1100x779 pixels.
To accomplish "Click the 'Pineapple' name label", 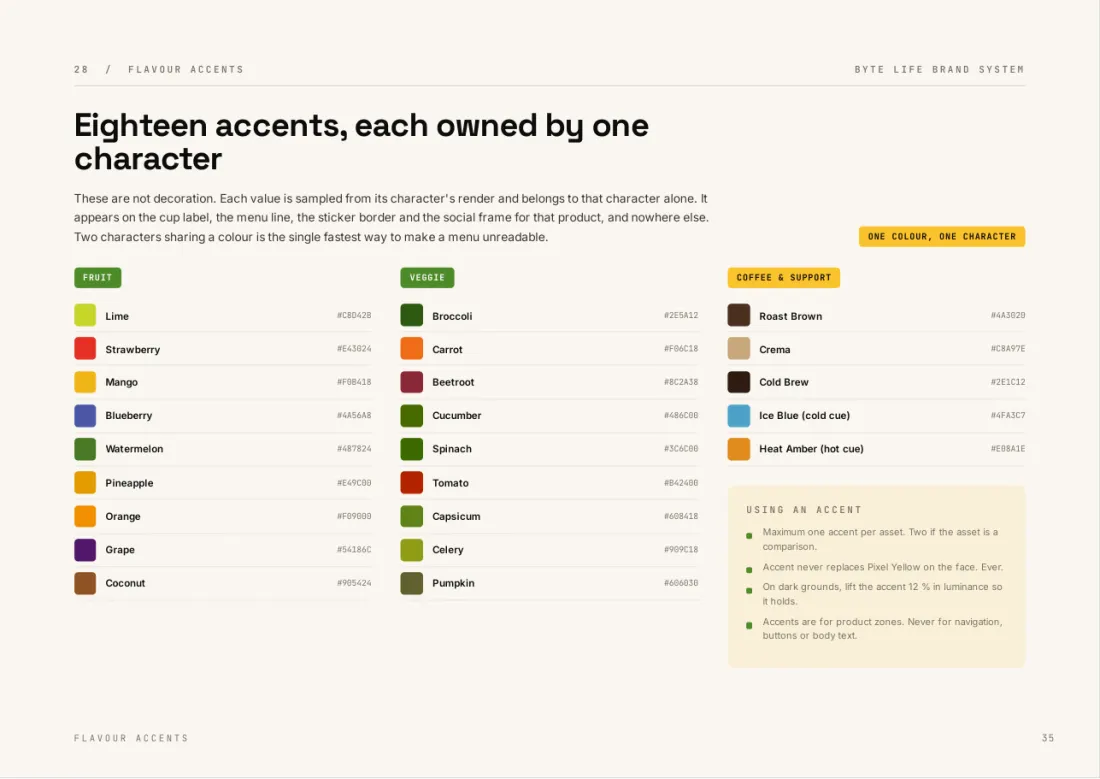I will click(129, 483).
